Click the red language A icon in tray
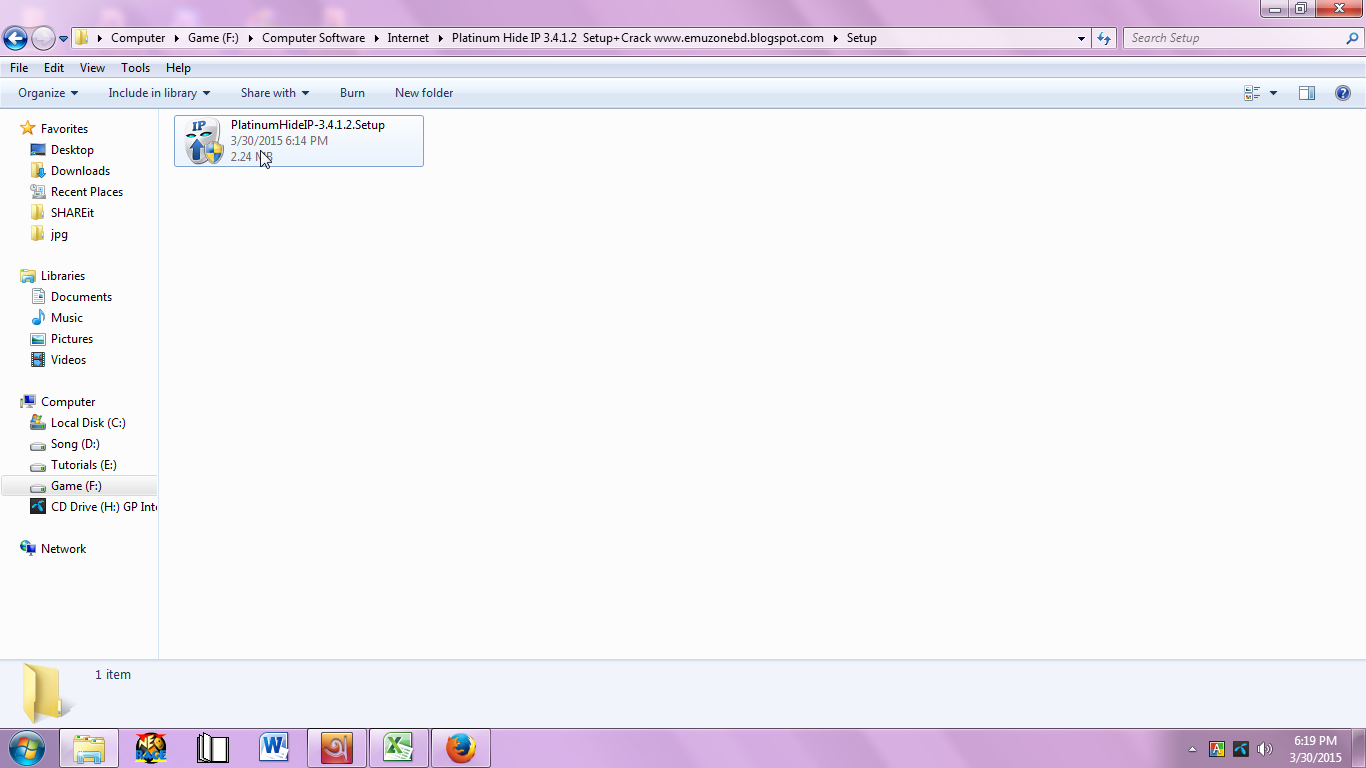The image size is (1366, 768). point(1217,749)
